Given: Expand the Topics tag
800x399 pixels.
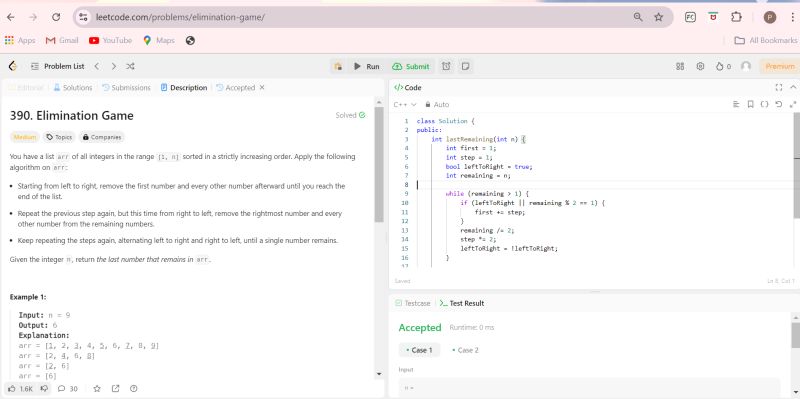Looking at the screenshot, I should click(59, 137).
